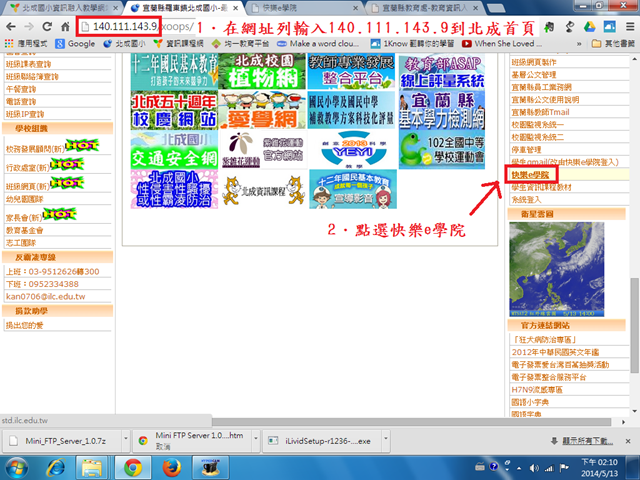
Task: Open Chrome from the Windows taskbar
Action: click(131, 467)
